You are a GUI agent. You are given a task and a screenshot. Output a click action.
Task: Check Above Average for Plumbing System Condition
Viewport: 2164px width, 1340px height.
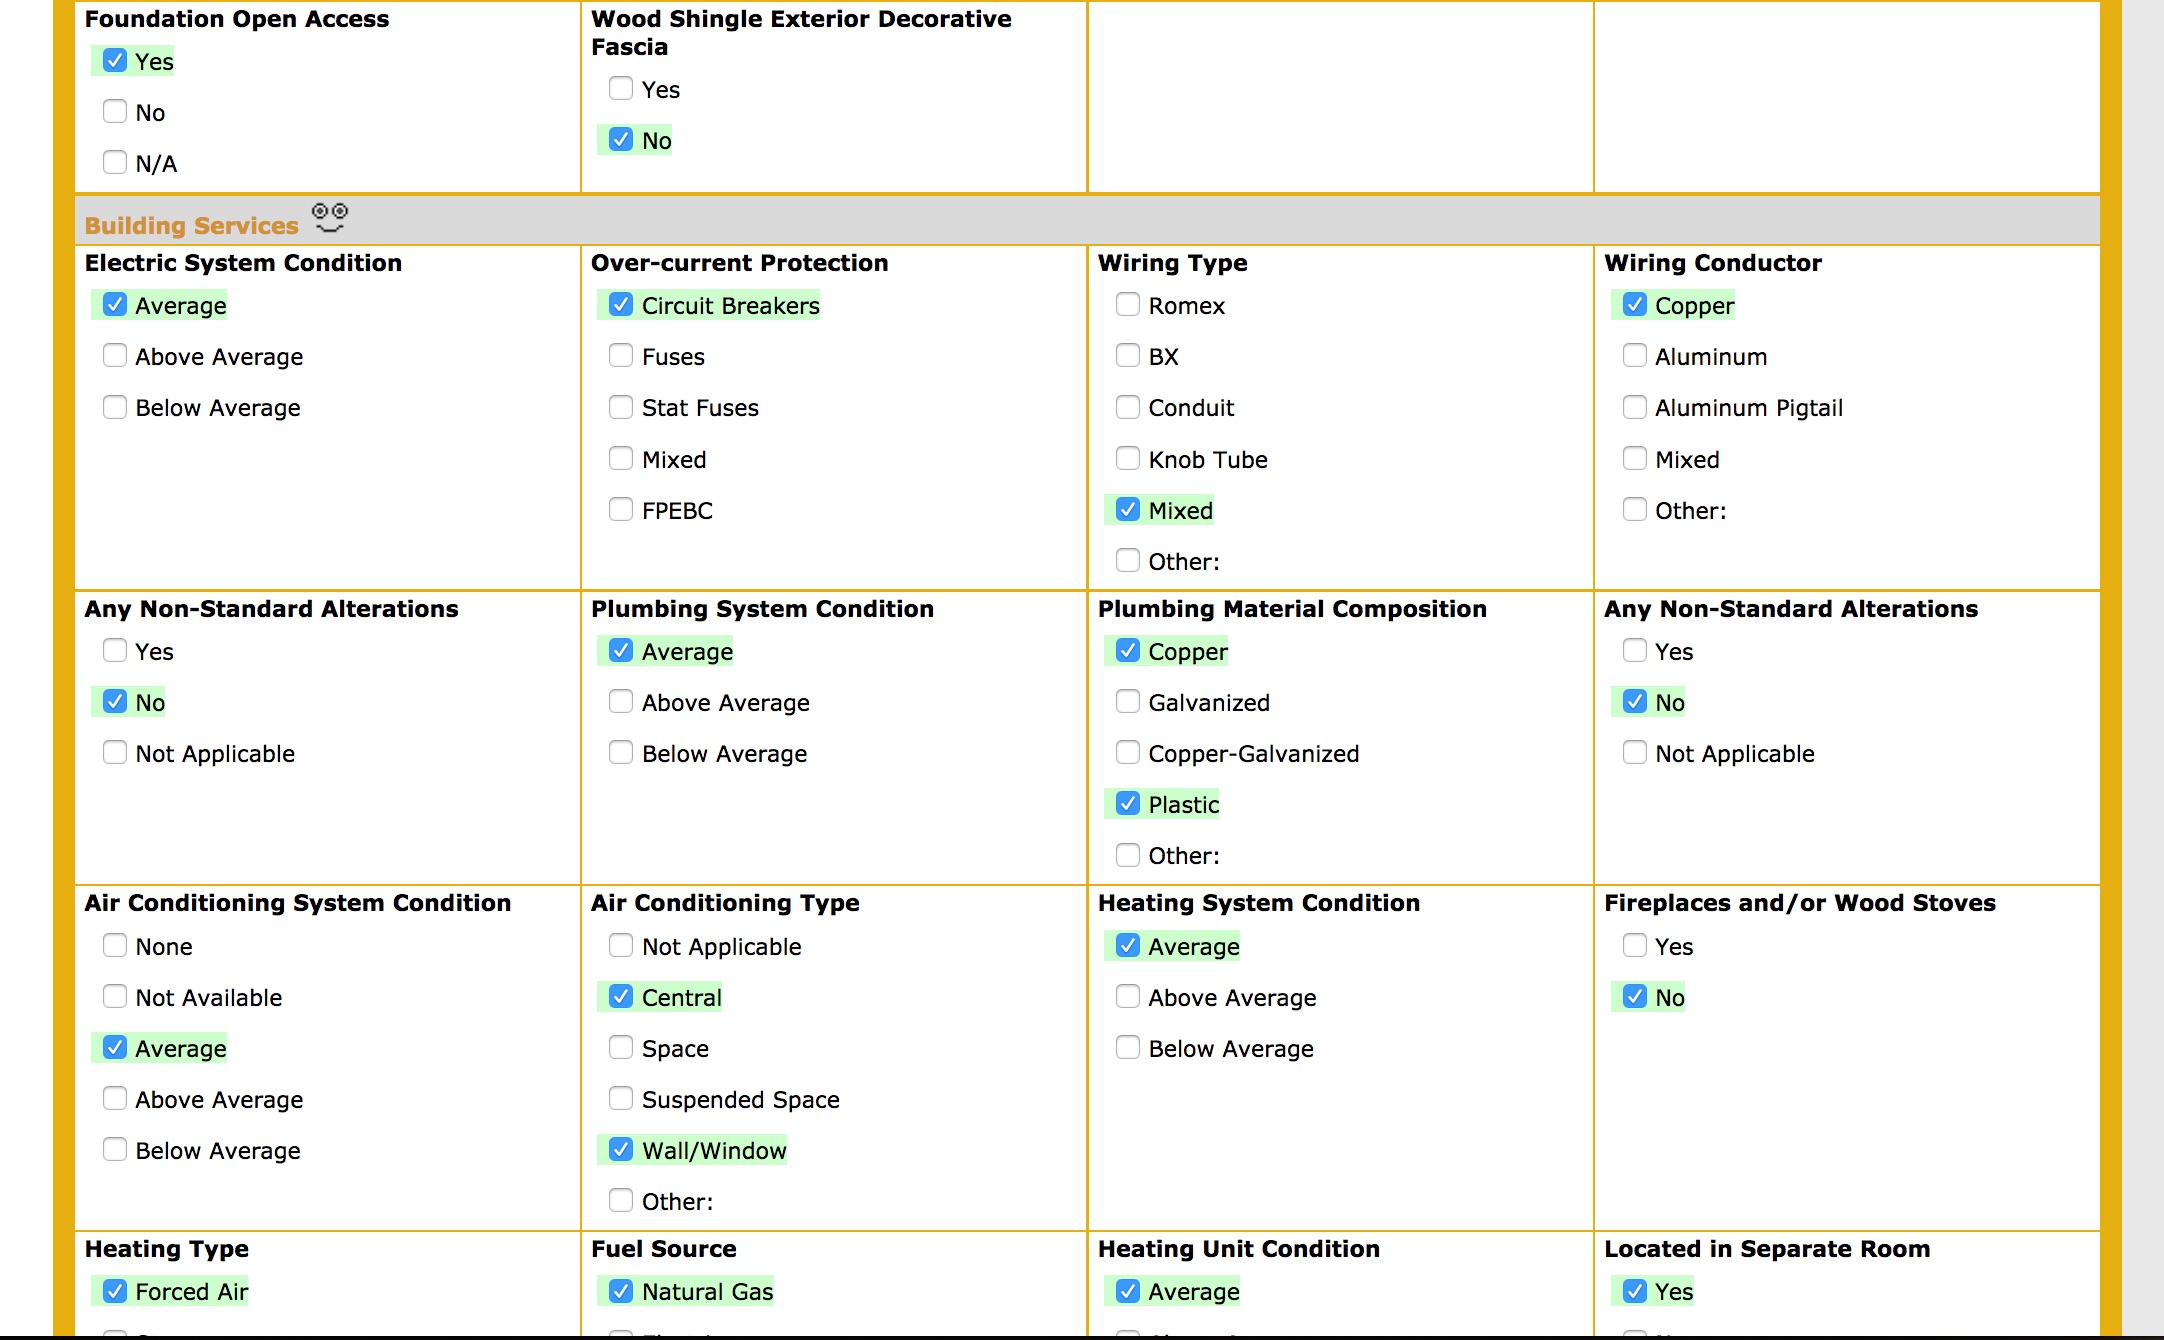tap(620, 701)
